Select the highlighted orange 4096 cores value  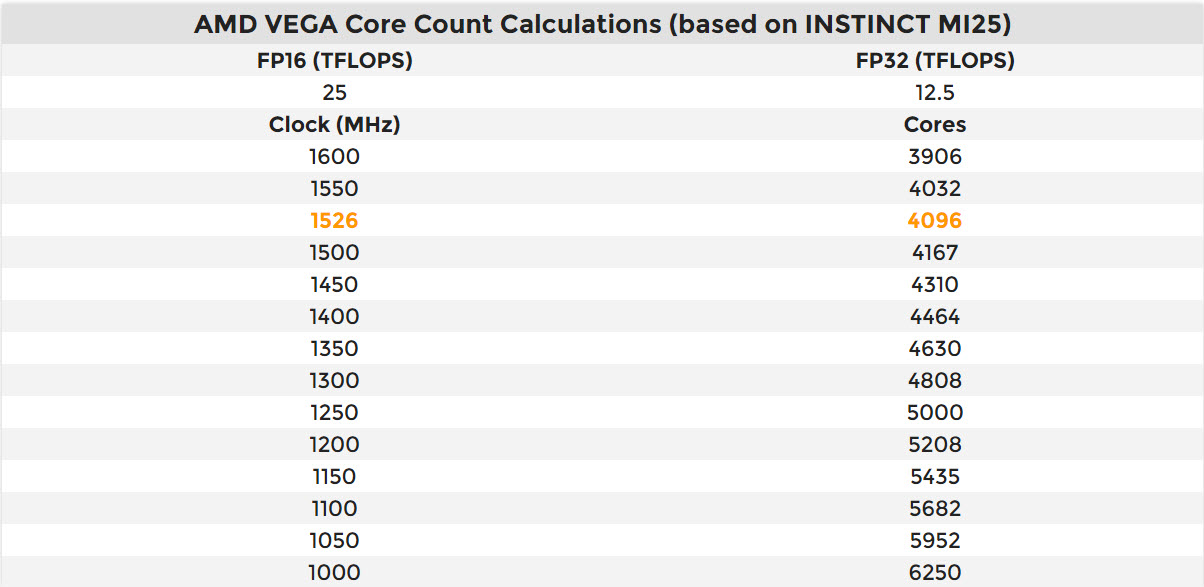pyautogui.click(x=935, y=221)
